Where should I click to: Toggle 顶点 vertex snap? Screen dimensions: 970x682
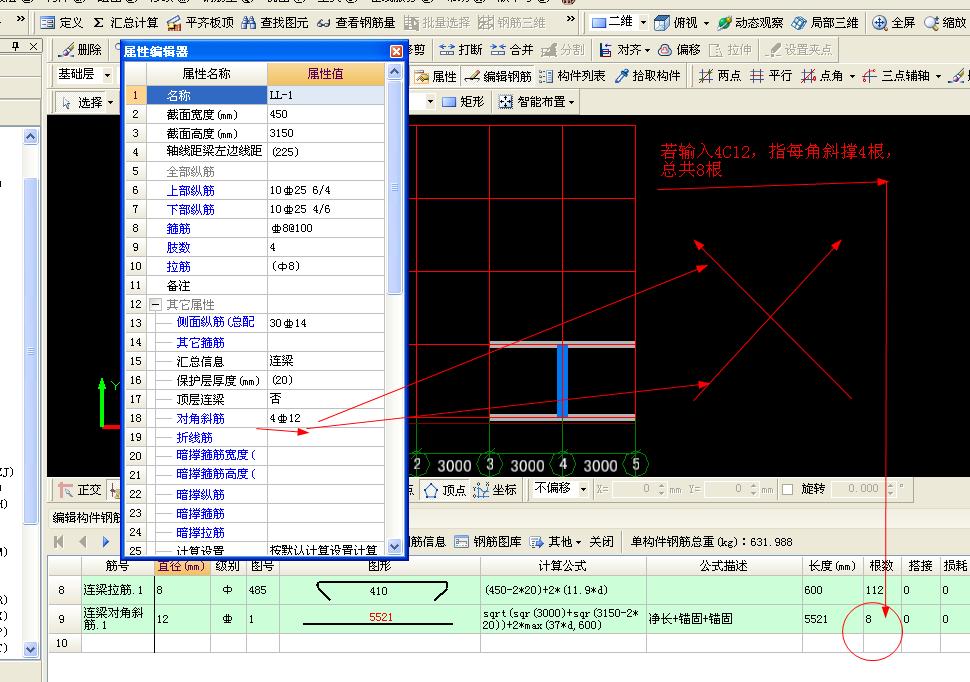point(445,490)
